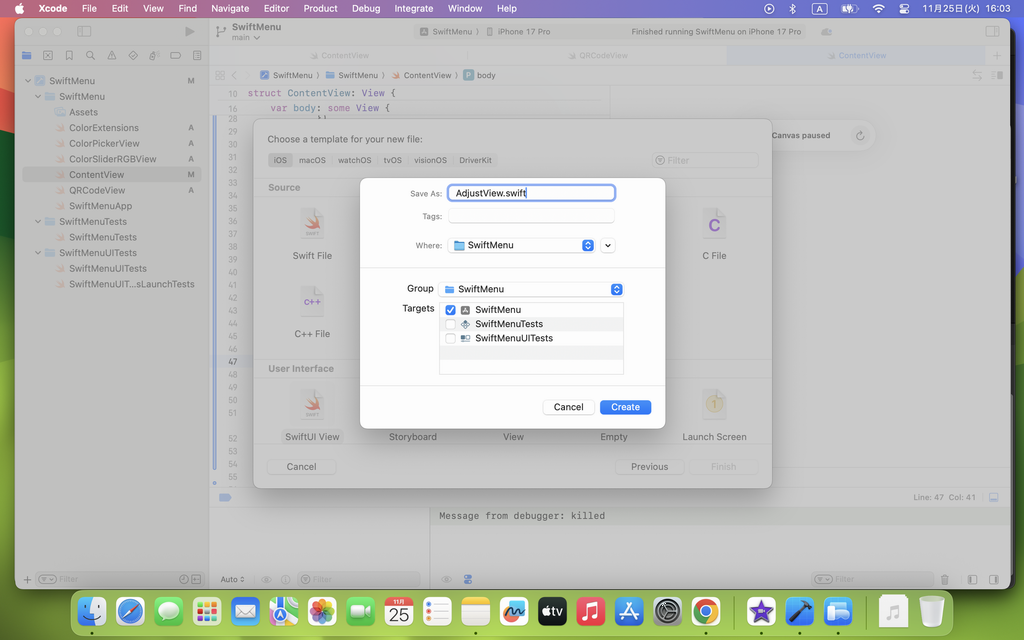The width and height of the screenshot is (1024, 640).
Task: Click the Create button
Action: [625, 407]
